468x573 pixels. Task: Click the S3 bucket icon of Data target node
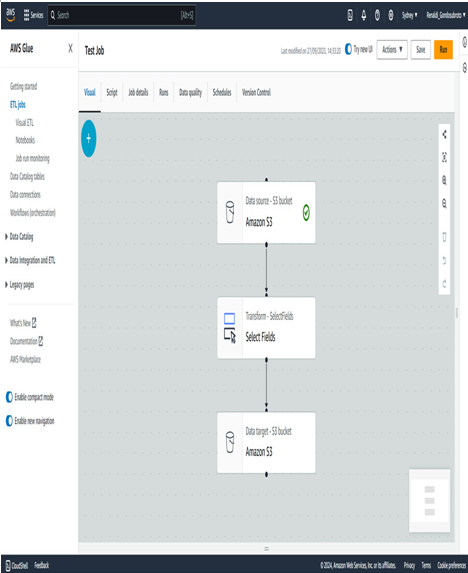[230, 442]
